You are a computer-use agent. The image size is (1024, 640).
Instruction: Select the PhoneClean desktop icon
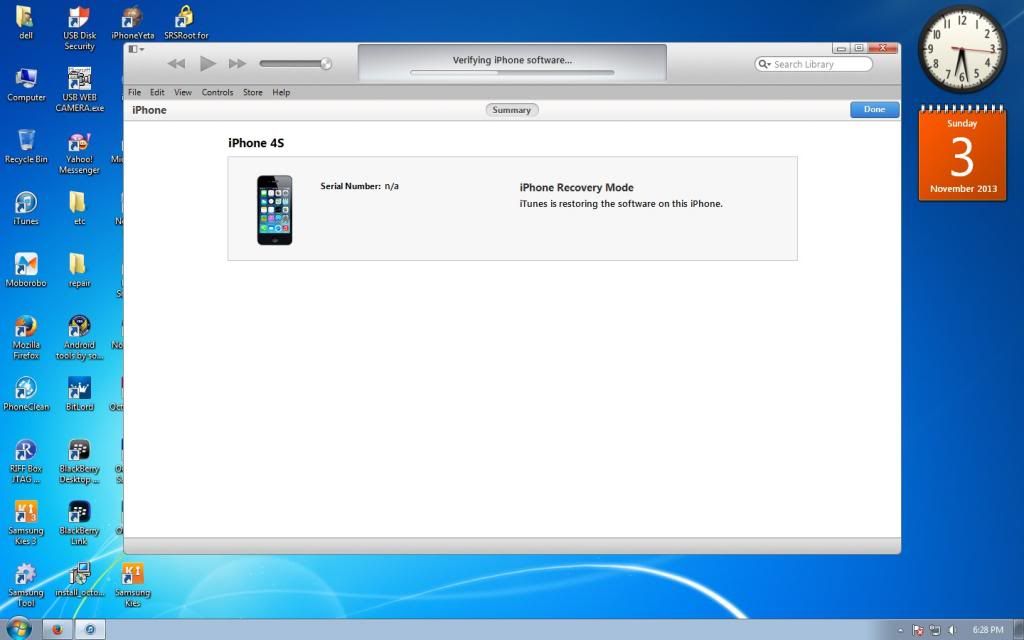click(x=26, y=391)
